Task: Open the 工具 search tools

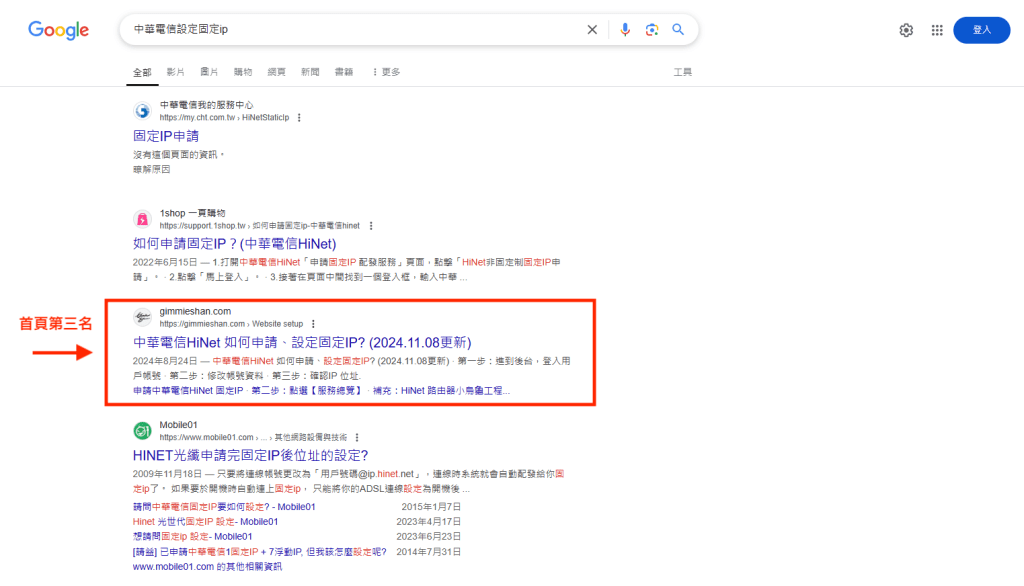Action: coord(682,72)
